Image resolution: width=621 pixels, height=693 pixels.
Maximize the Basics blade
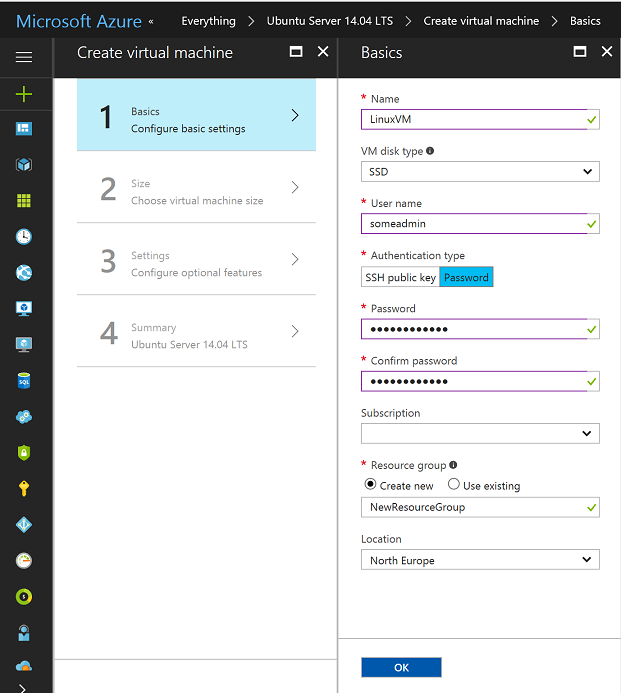[580, 52]
